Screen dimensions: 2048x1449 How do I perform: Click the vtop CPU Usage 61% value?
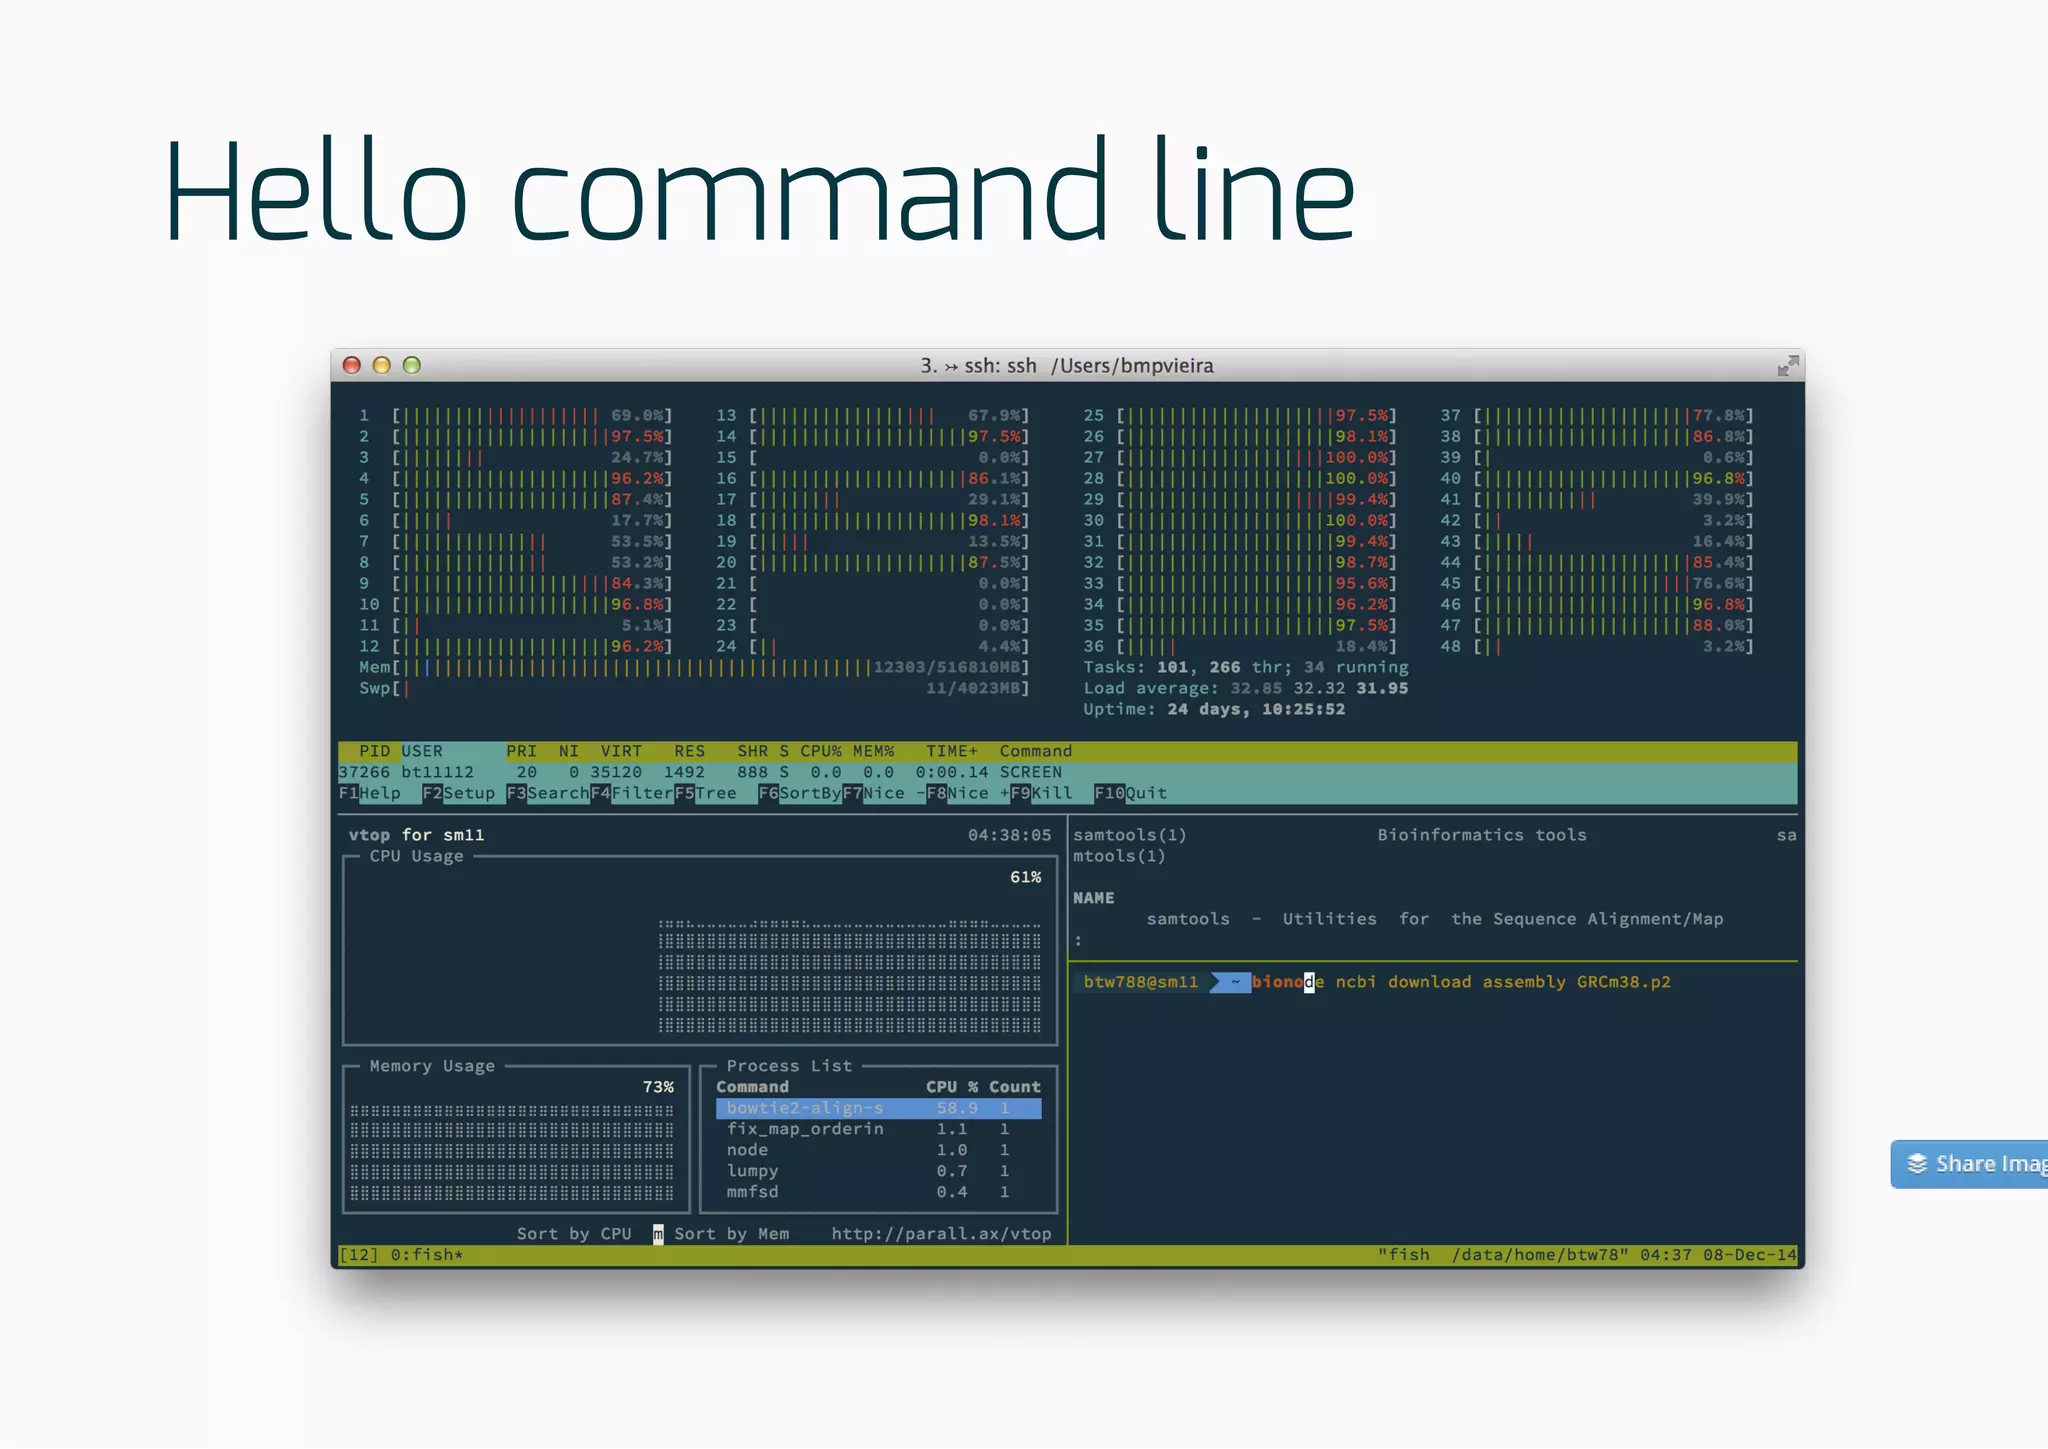[1026, 877]
